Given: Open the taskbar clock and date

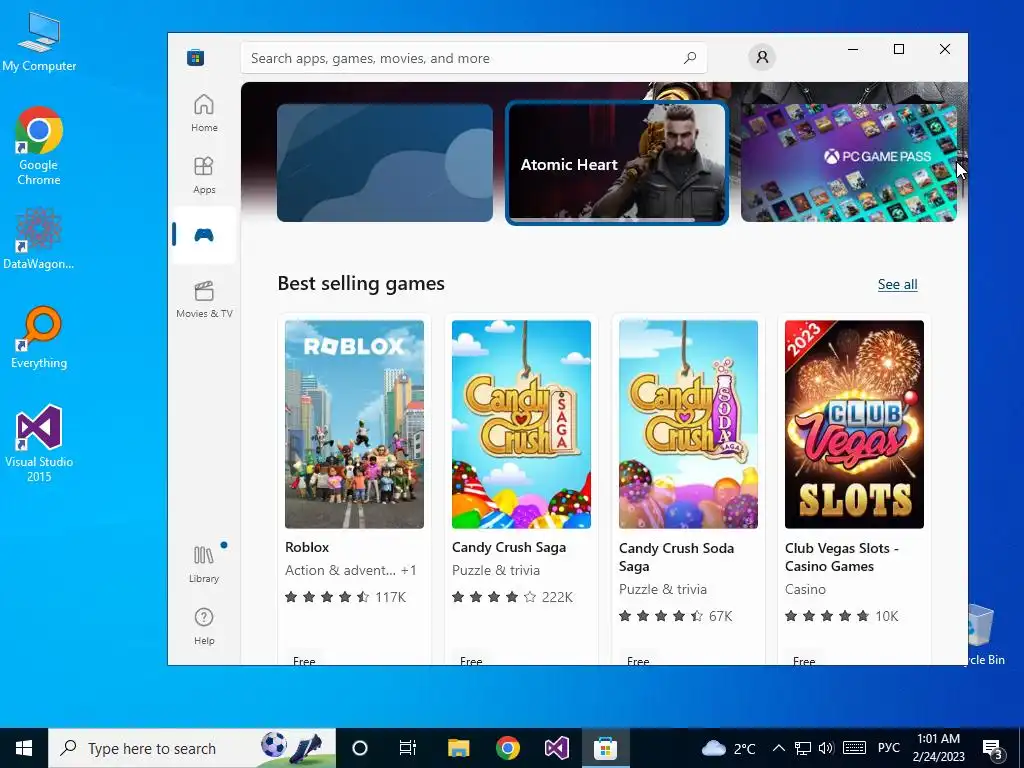Looking at the screenshot, I should pyautogui.click(x=938, y=748).
